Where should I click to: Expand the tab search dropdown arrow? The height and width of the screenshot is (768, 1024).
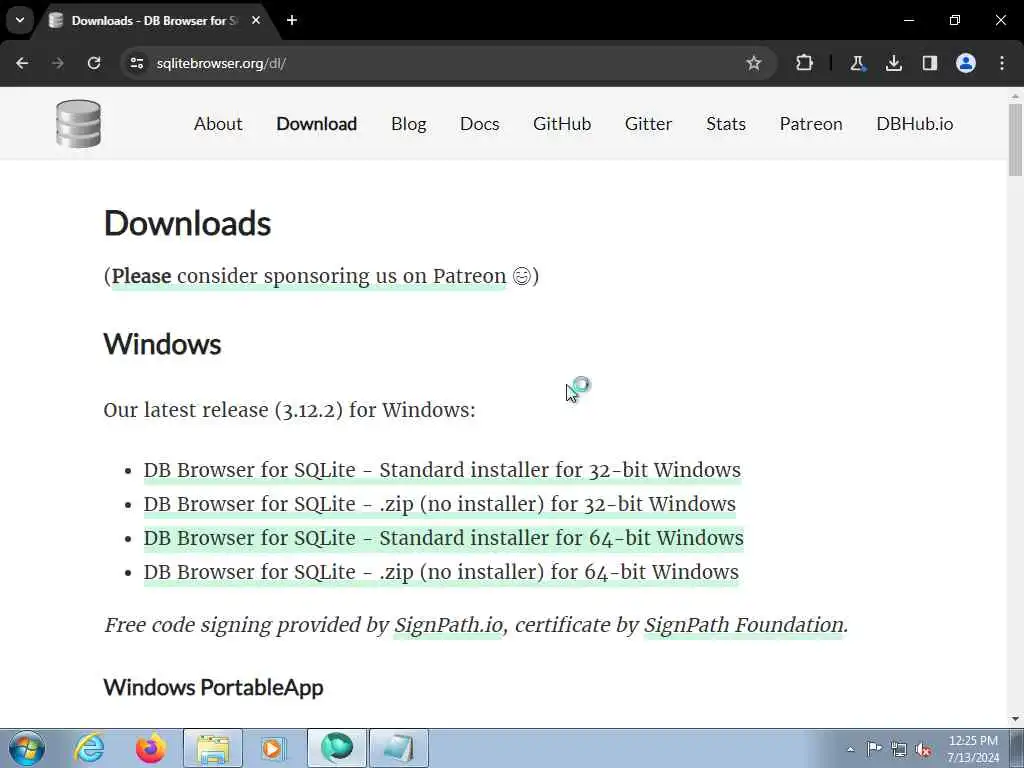[20, 20]
